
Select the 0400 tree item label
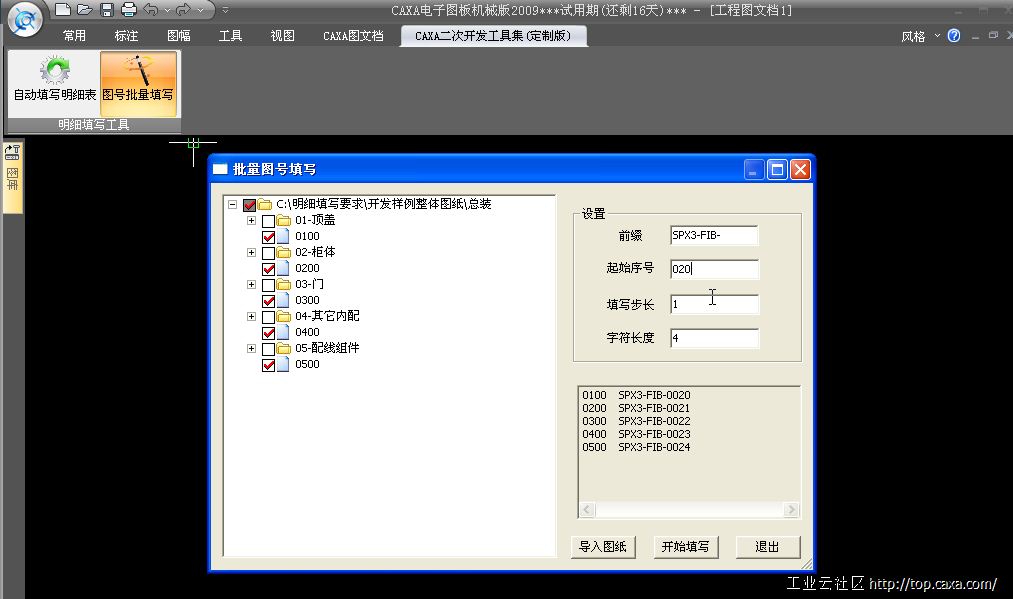click(x=308, y=332)
